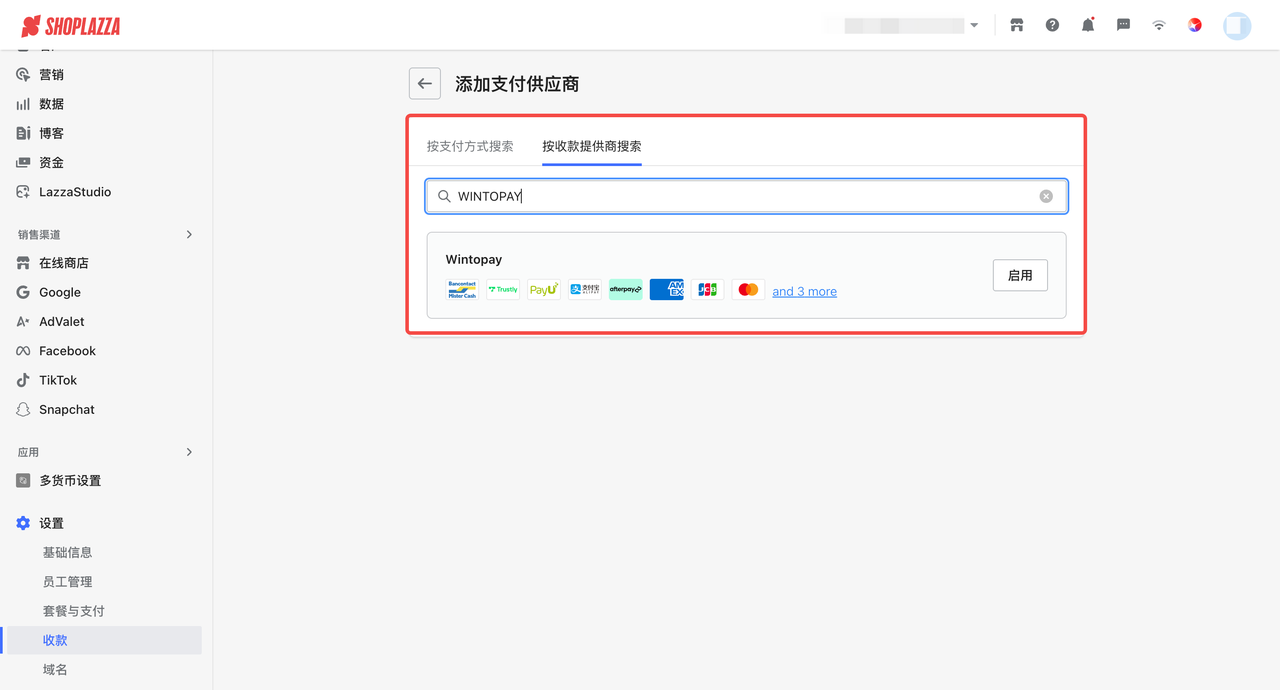1280x690 pixels.
Task: Expand the 销售渠道 section chevron
Action: (x=189, y=235)
